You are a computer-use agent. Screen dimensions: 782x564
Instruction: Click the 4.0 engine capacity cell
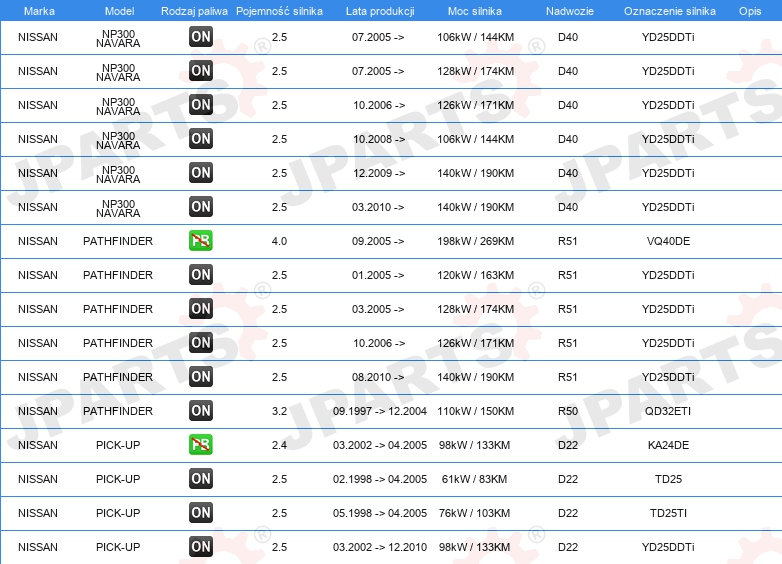[x=279, y=241]
